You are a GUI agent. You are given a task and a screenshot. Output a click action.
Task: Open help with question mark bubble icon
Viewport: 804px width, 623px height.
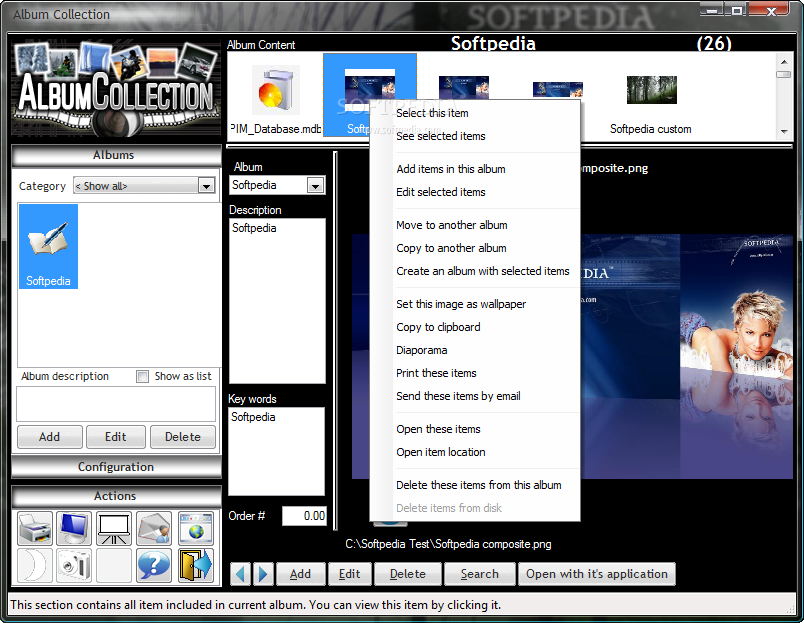click(154, 565)
